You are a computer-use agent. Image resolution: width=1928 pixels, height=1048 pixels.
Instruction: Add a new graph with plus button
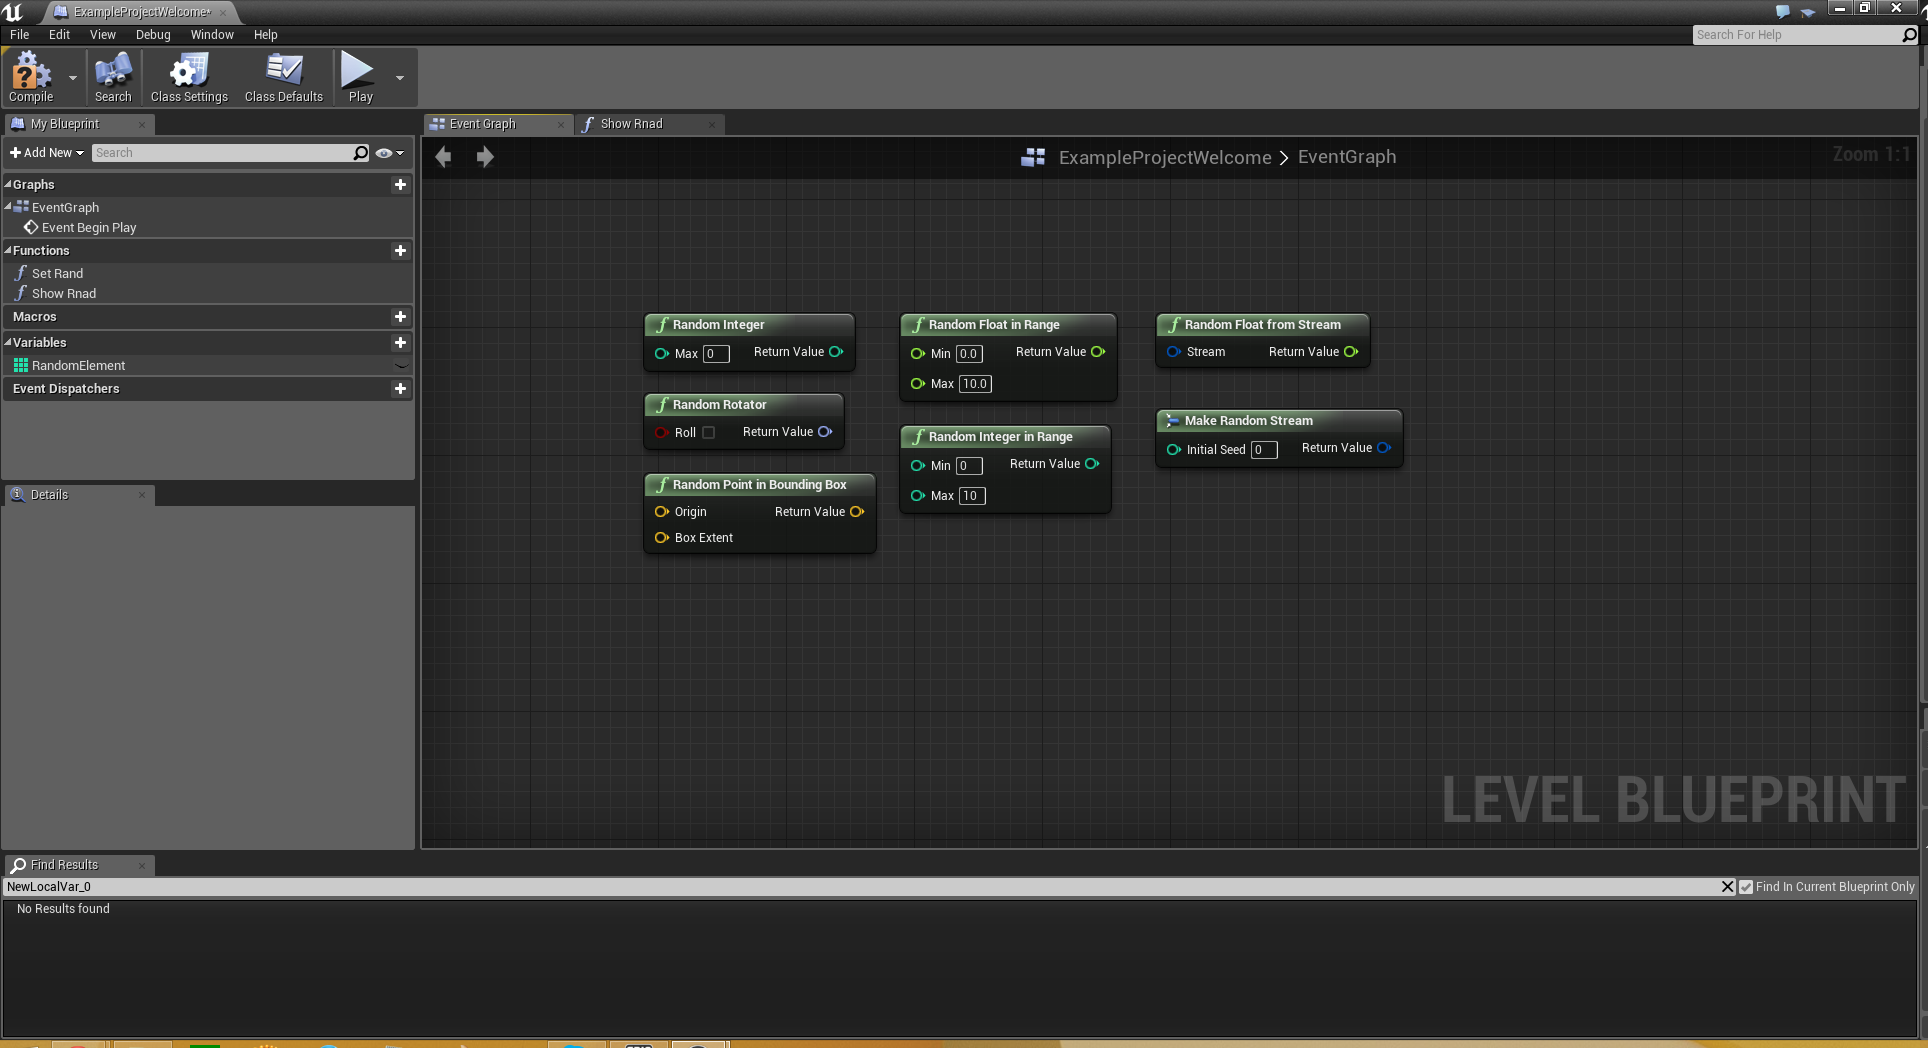coord(400,185)
